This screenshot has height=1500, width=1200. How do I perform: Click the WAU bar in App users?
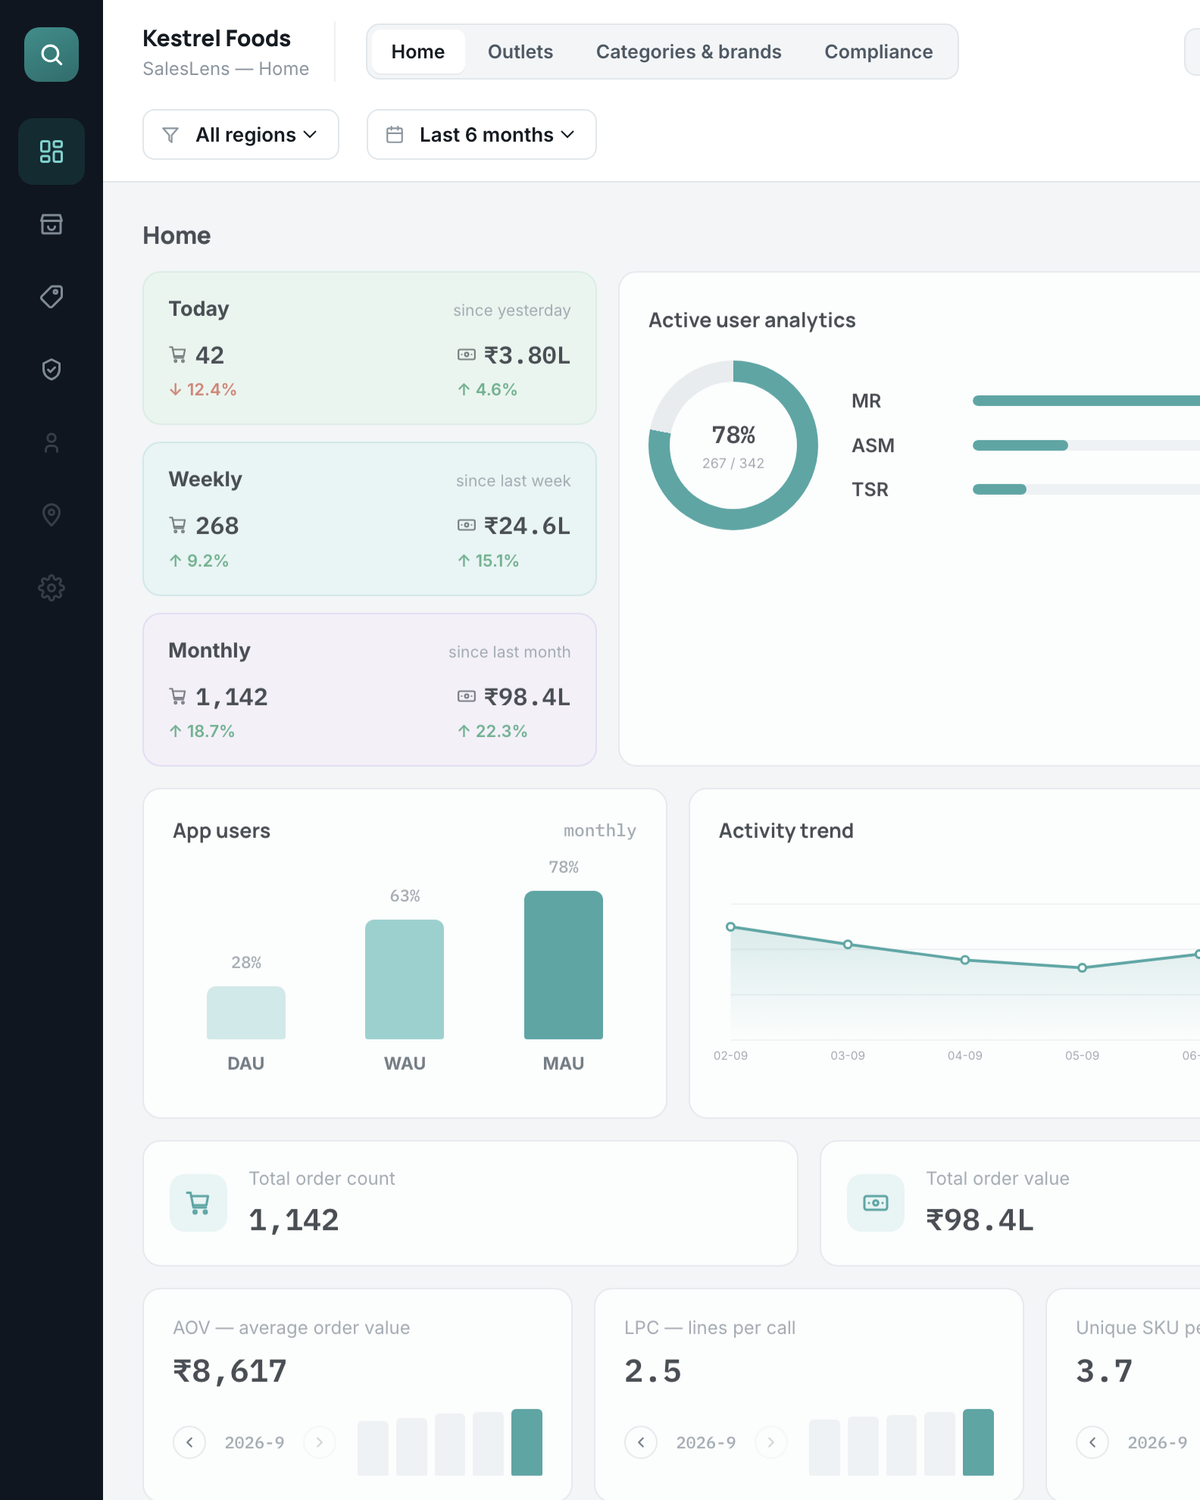[405, 979]
